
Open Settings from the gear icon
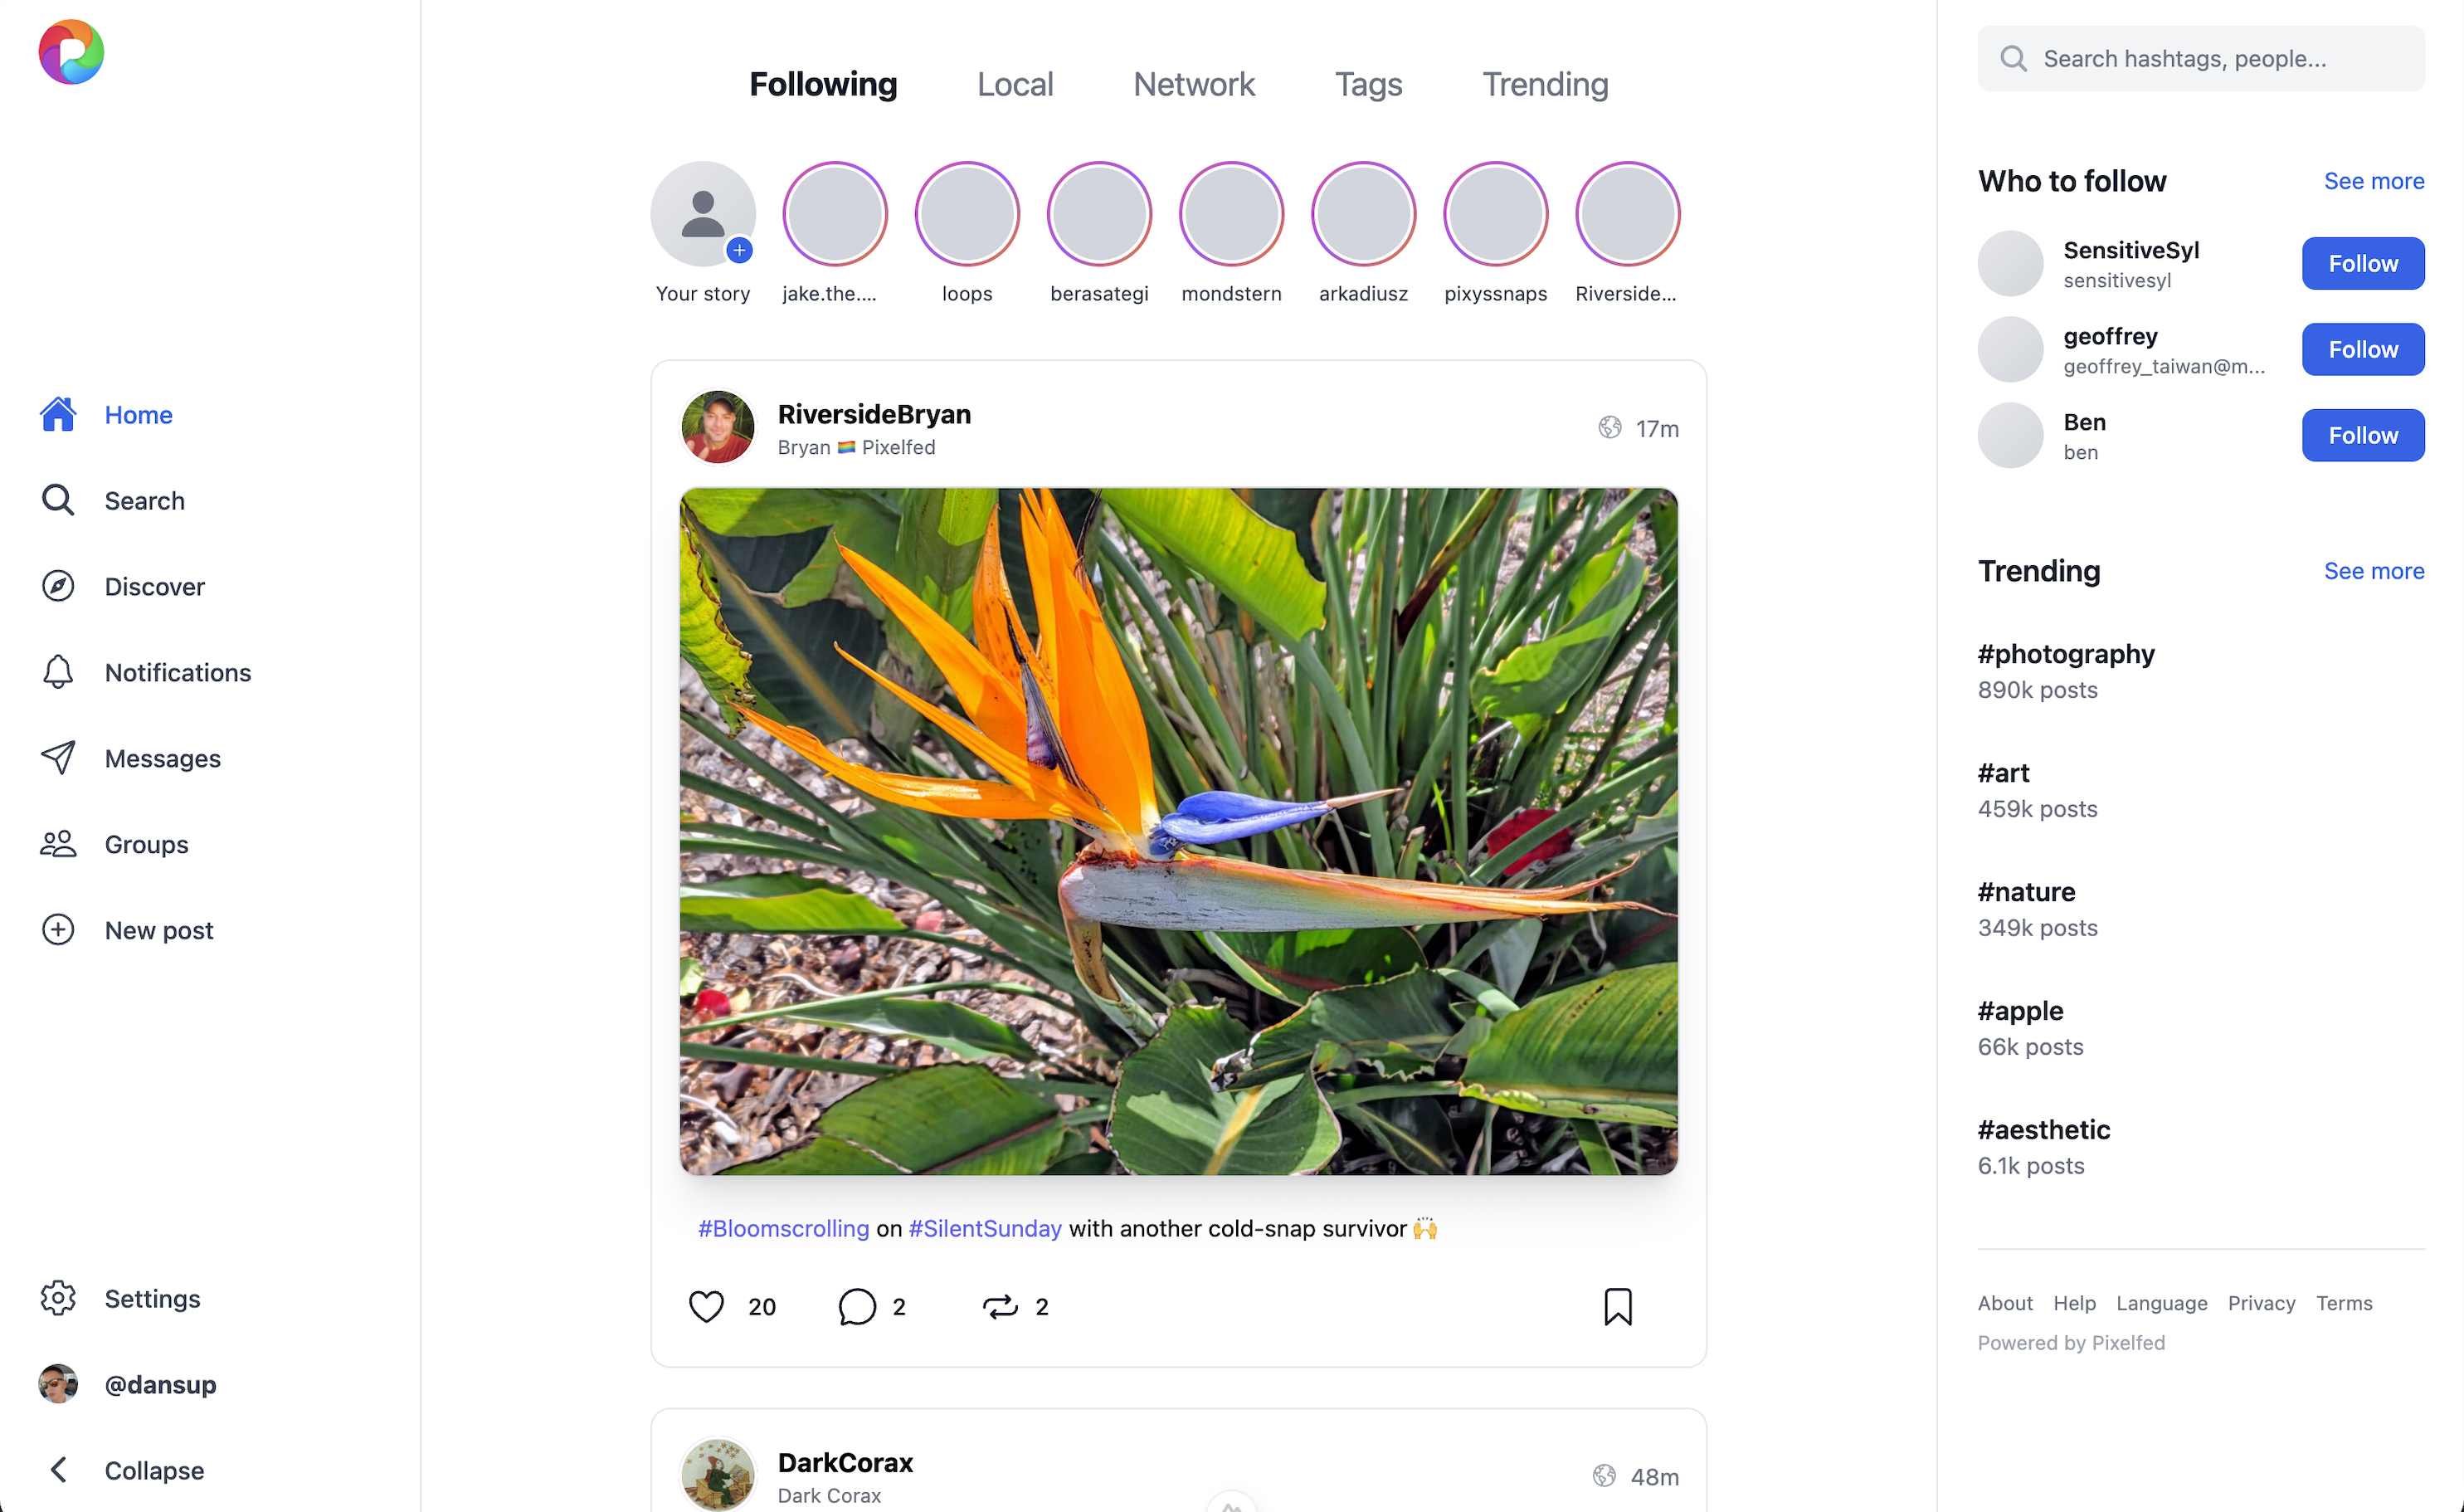click(58, 1298)
